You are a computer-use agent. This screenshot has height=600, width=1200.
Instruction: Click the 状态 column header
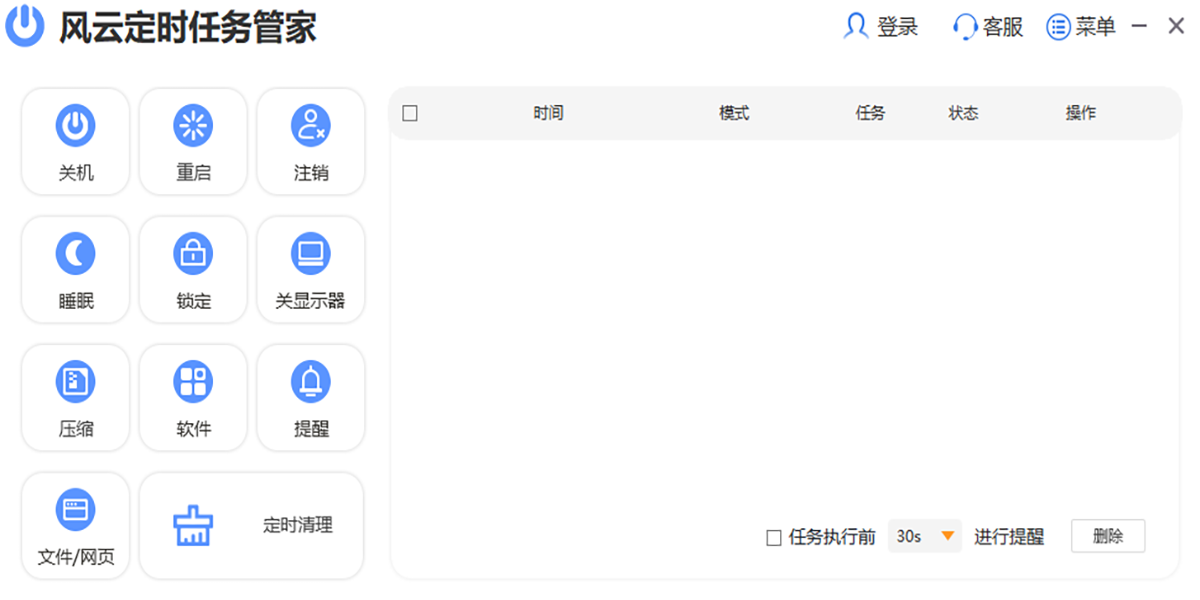(963, 113)
